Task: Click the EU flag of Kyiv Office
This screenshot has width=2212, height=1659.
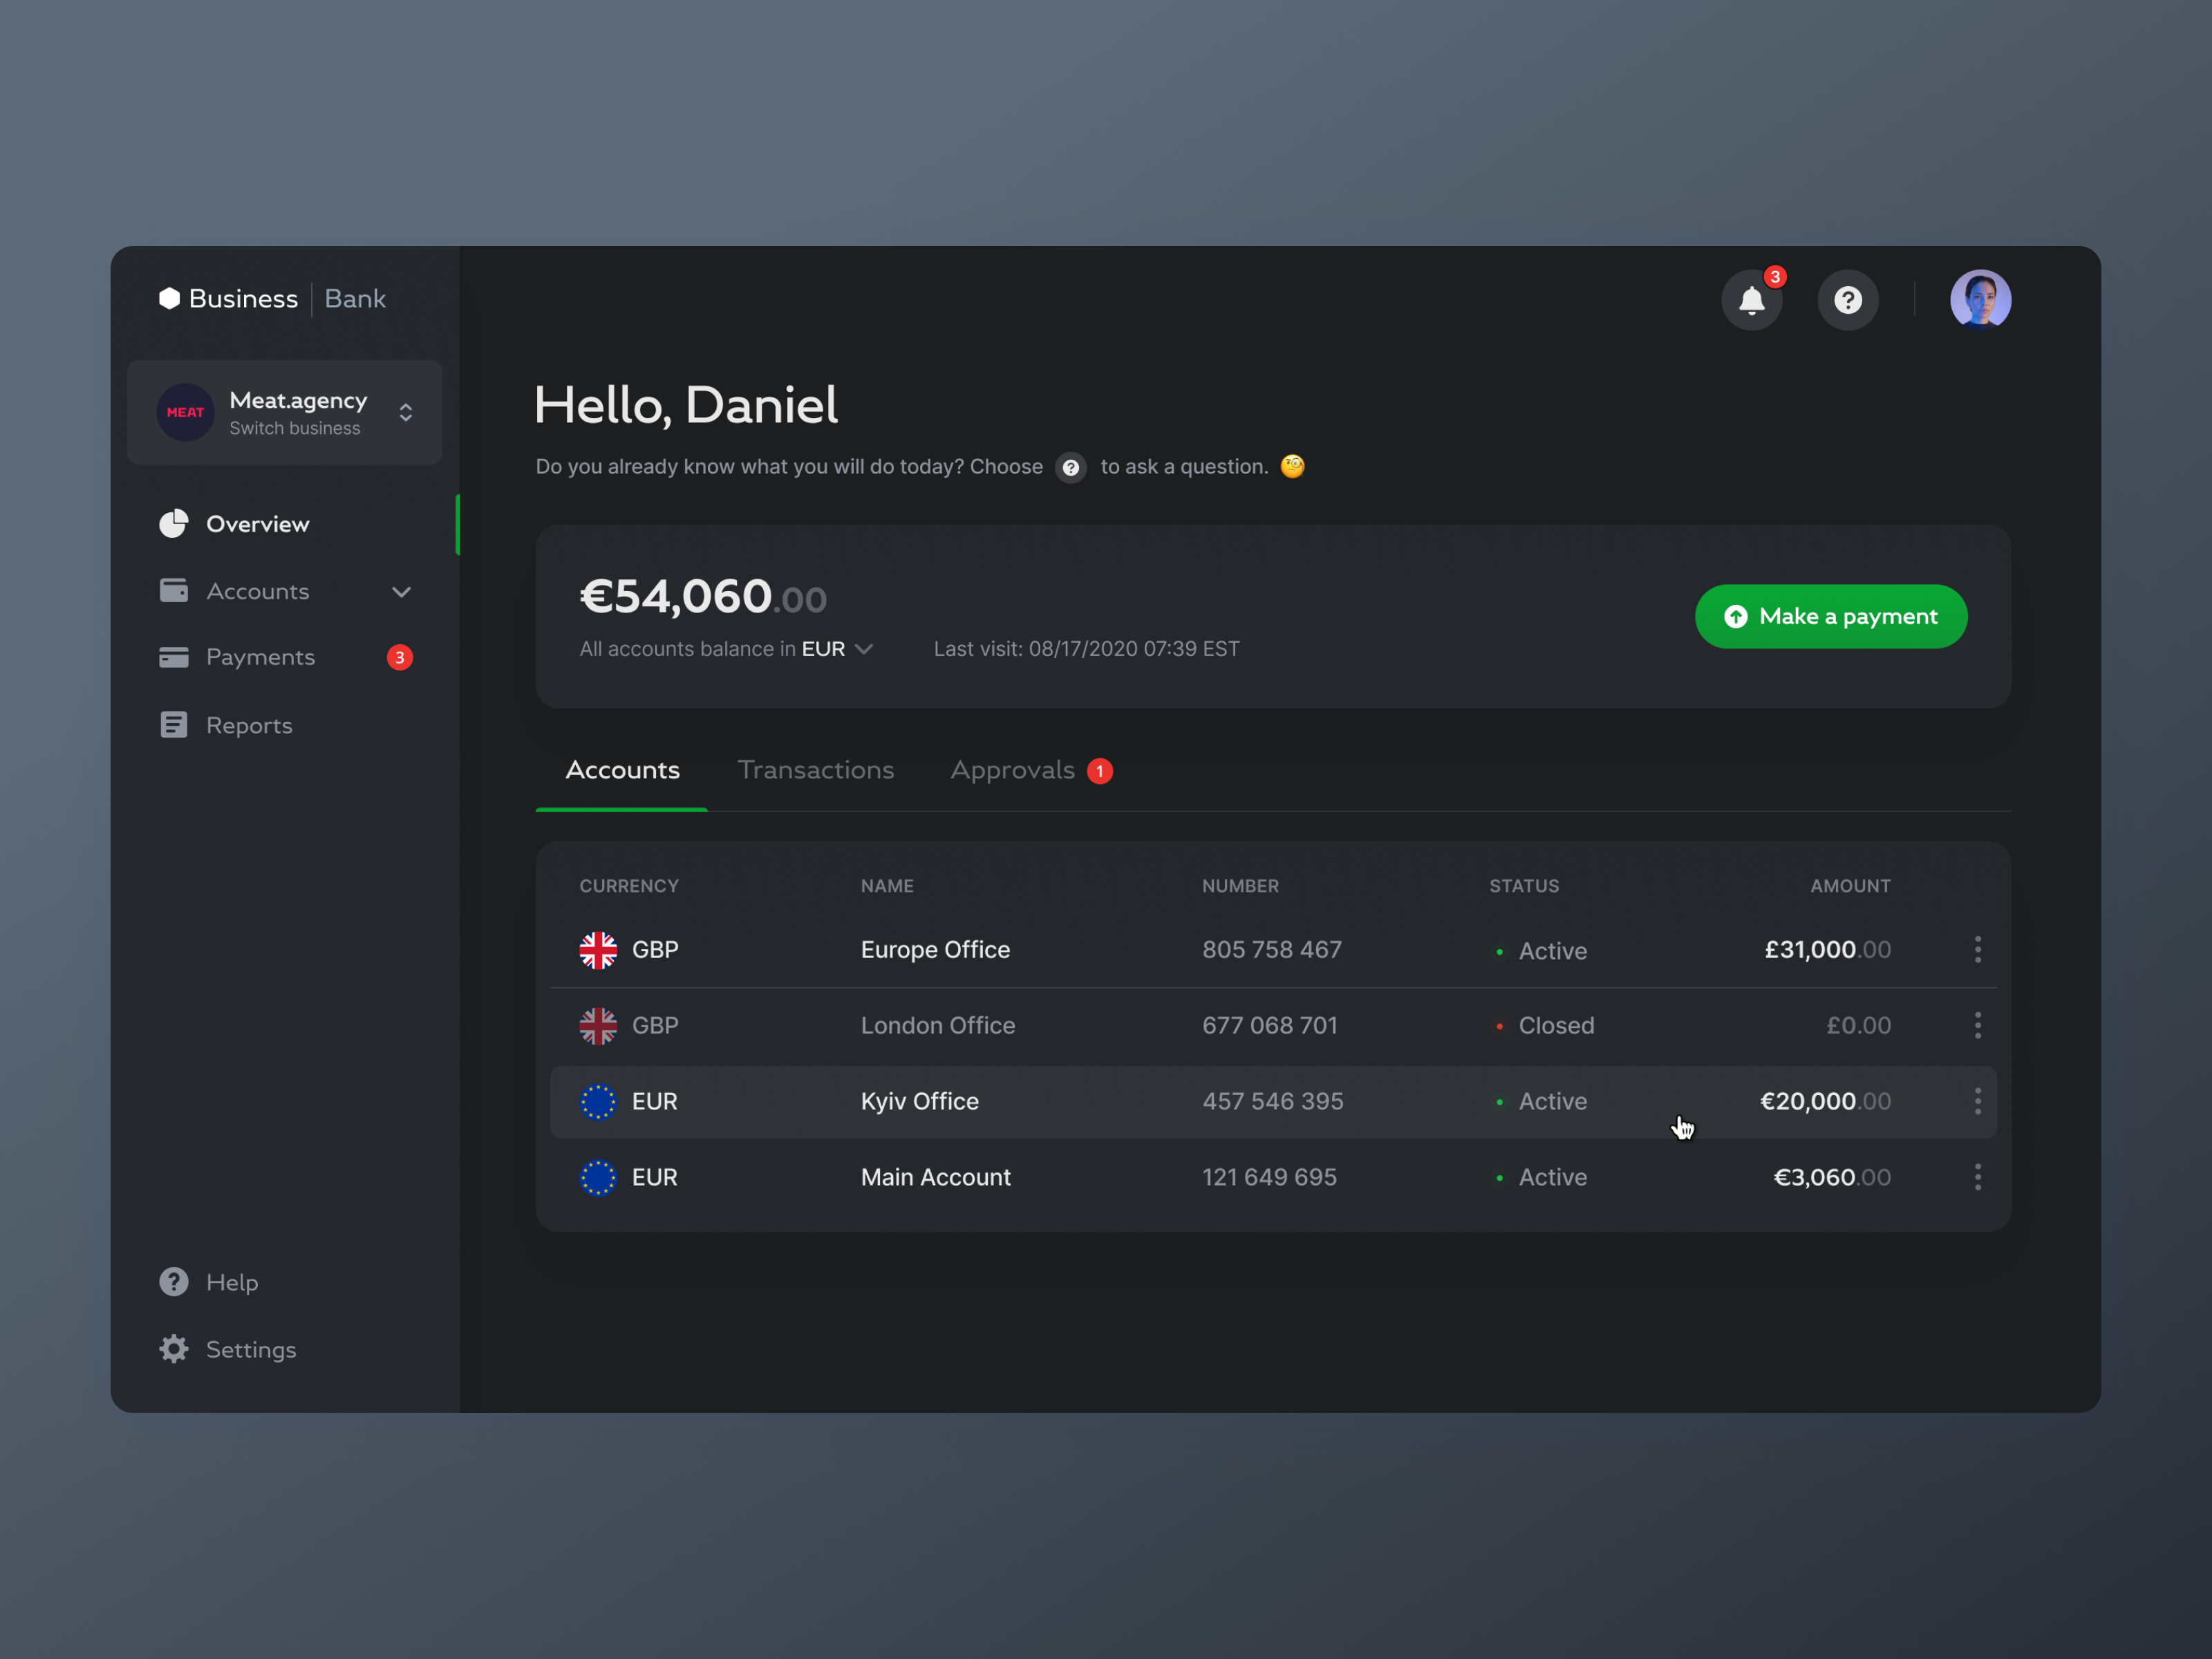Action: (598, 1102)
